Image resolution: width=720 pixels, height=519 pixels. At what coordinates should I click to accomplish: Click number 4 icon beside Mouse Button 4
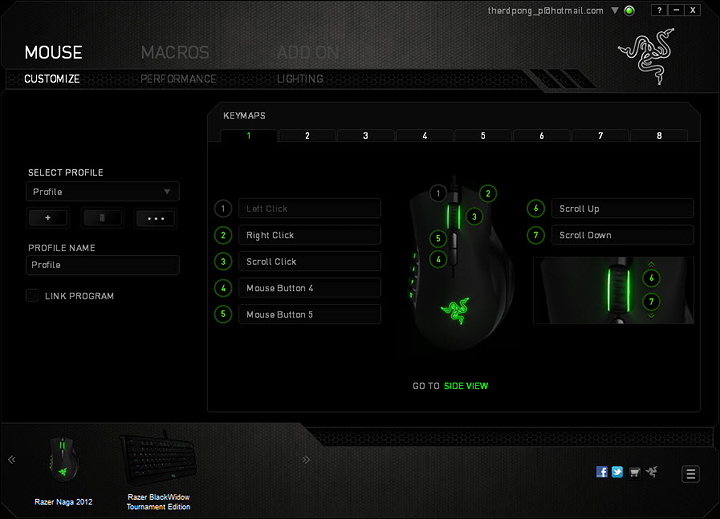tap(223, 288)
